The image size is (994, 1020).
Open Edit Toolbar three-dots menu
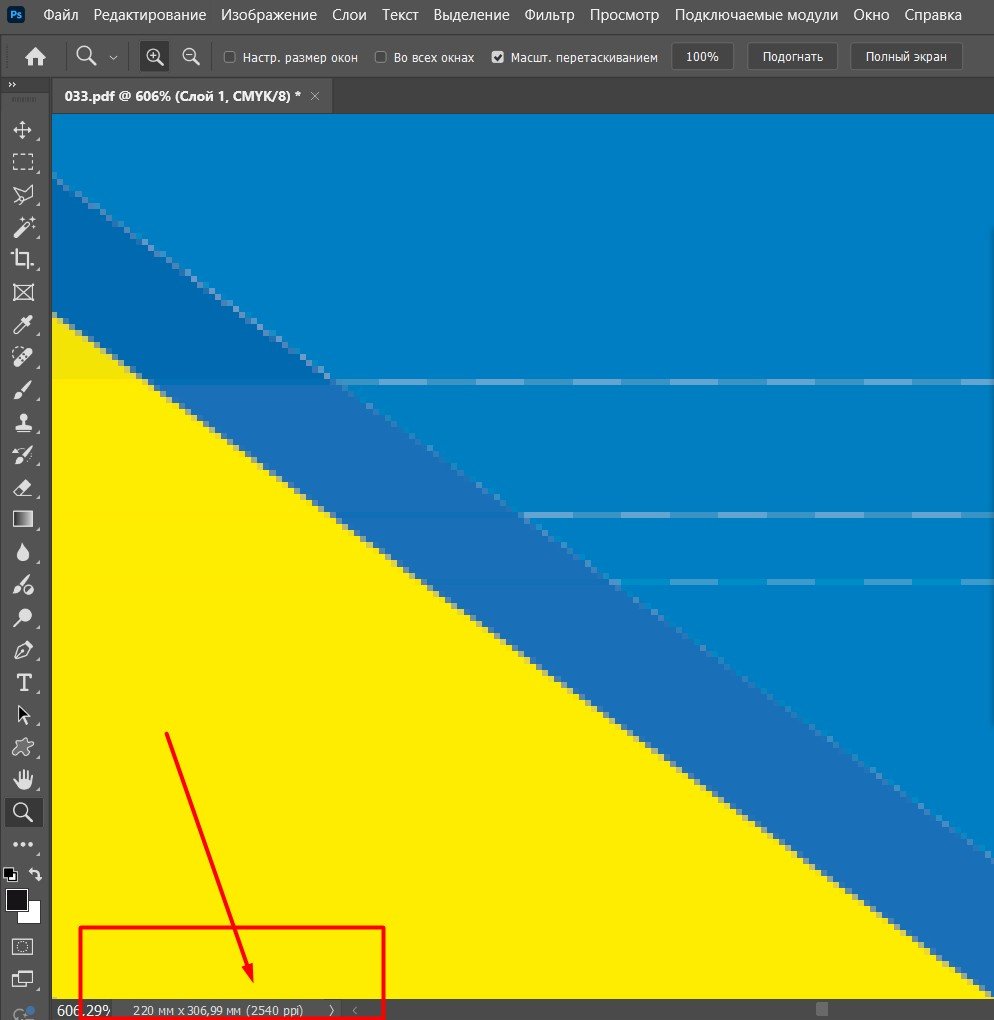[x=23, y=844]
